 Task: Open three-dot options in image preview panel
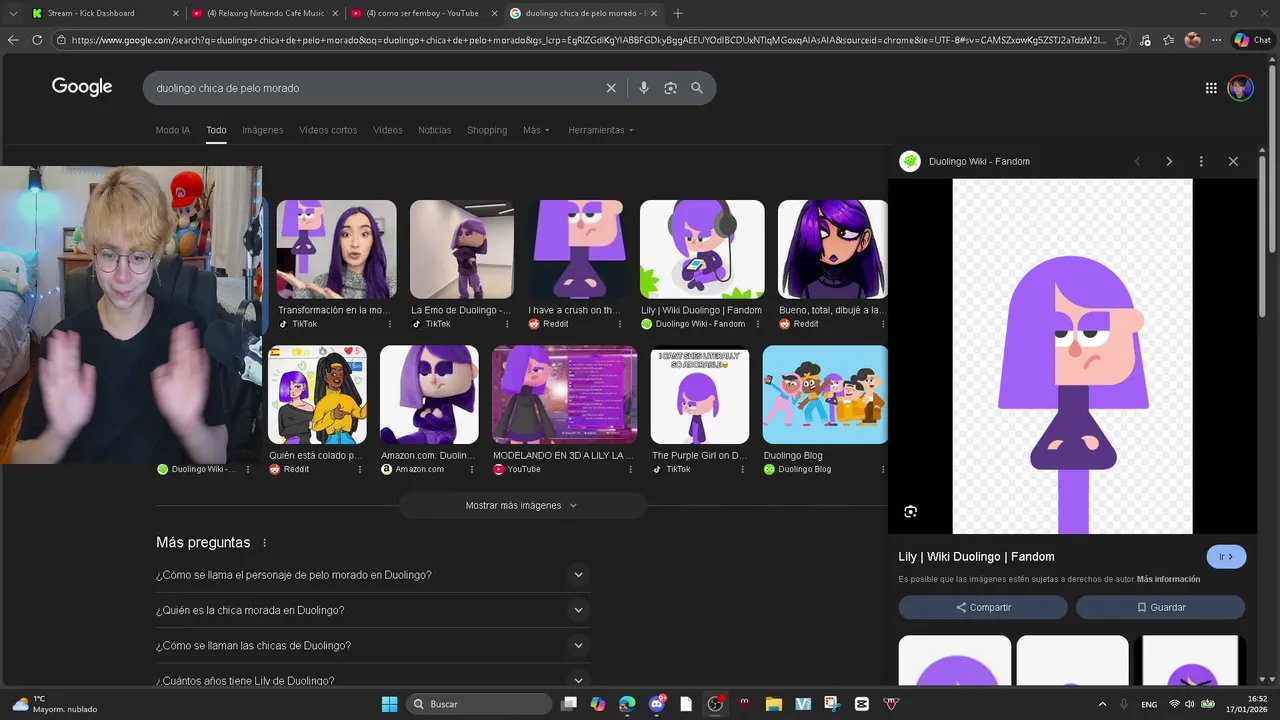[x=1201, y=161]
